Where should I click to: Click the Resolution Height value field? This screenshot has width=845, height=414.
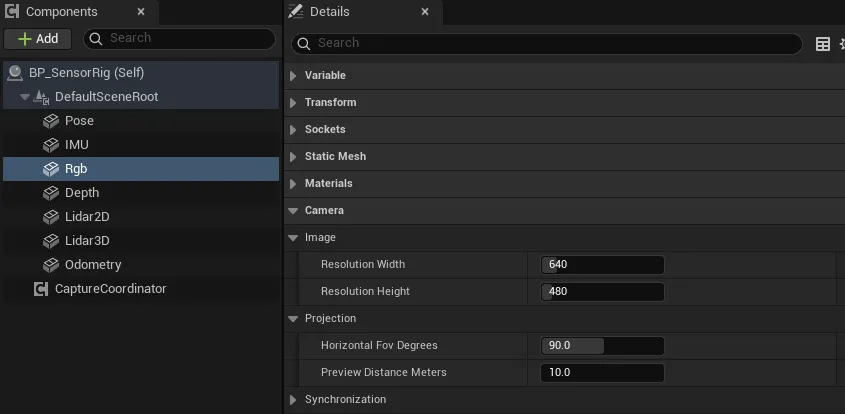coord(602,292)
